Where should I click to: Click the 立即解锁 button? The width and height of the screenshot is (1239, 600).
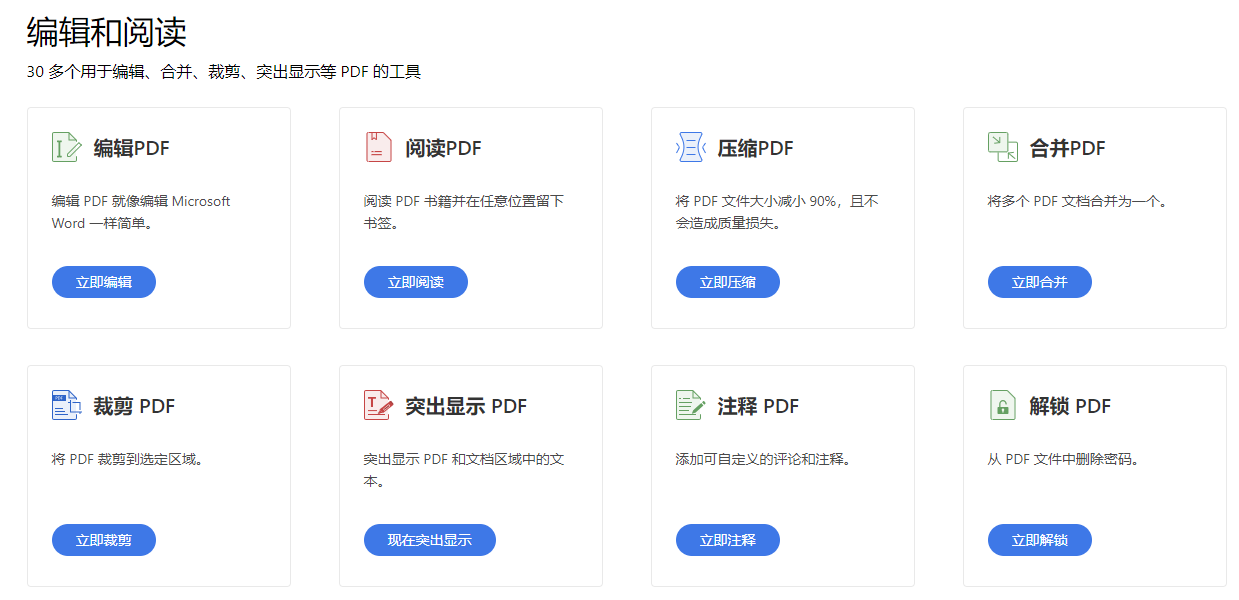tap(1040, 540)
